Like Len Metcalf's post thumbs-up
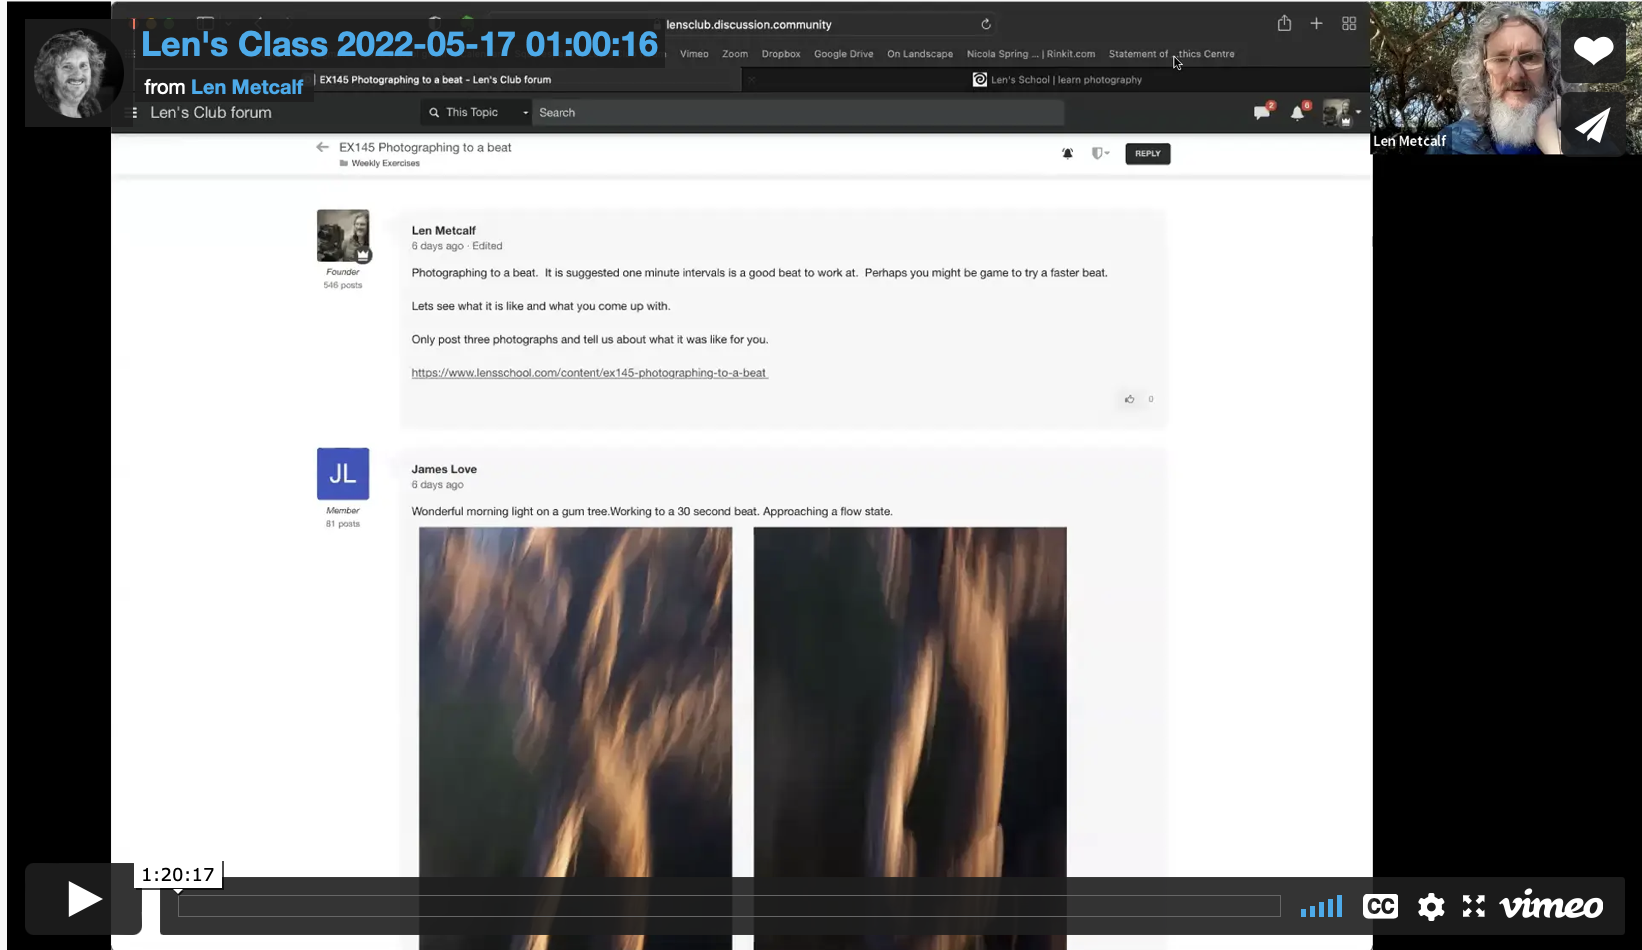The width and height of the screenshot is (1642, 950). point(1130,399)
